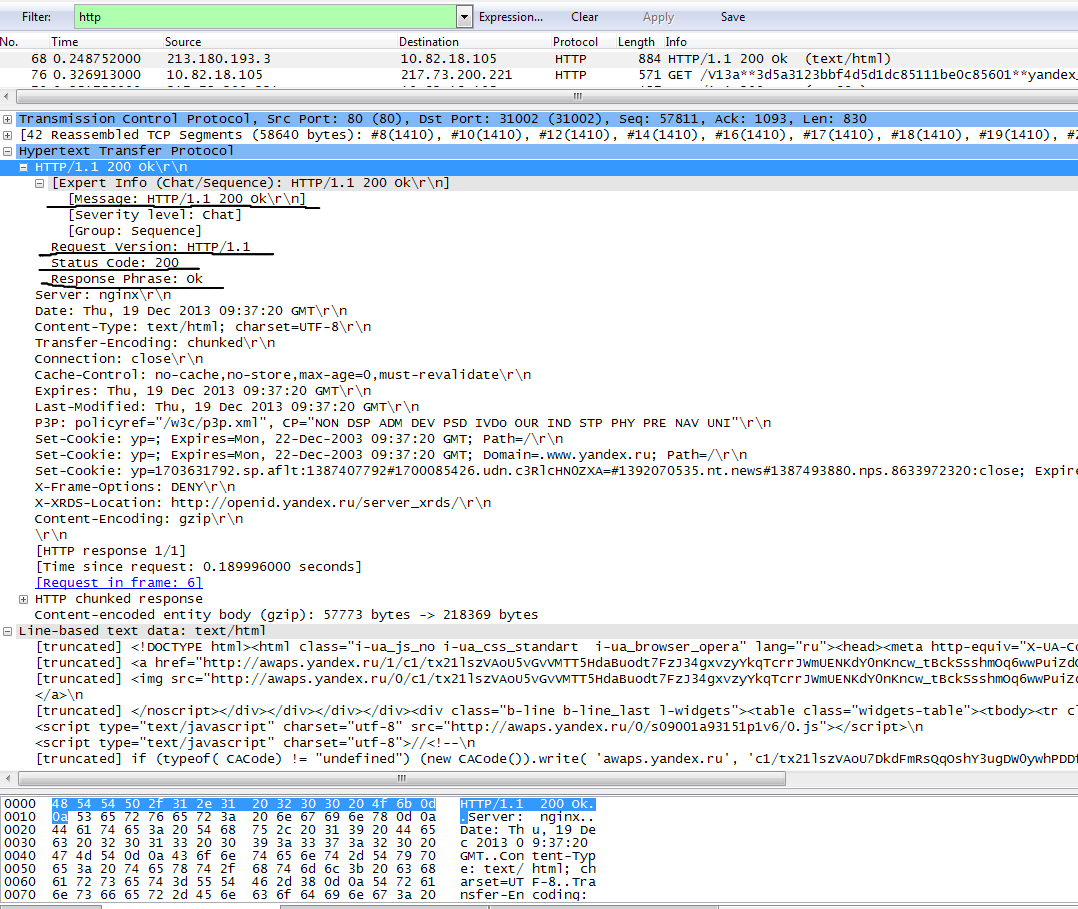This screenshot has width=1078, height=909.
Task: Click hex dump row at offset 0000
Action: point(300,804)
